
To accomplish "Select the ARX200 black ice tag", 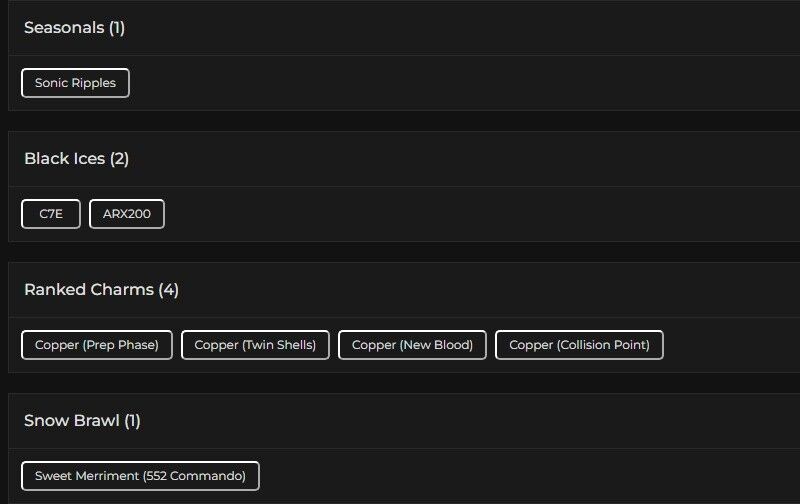I will point(127,214).
